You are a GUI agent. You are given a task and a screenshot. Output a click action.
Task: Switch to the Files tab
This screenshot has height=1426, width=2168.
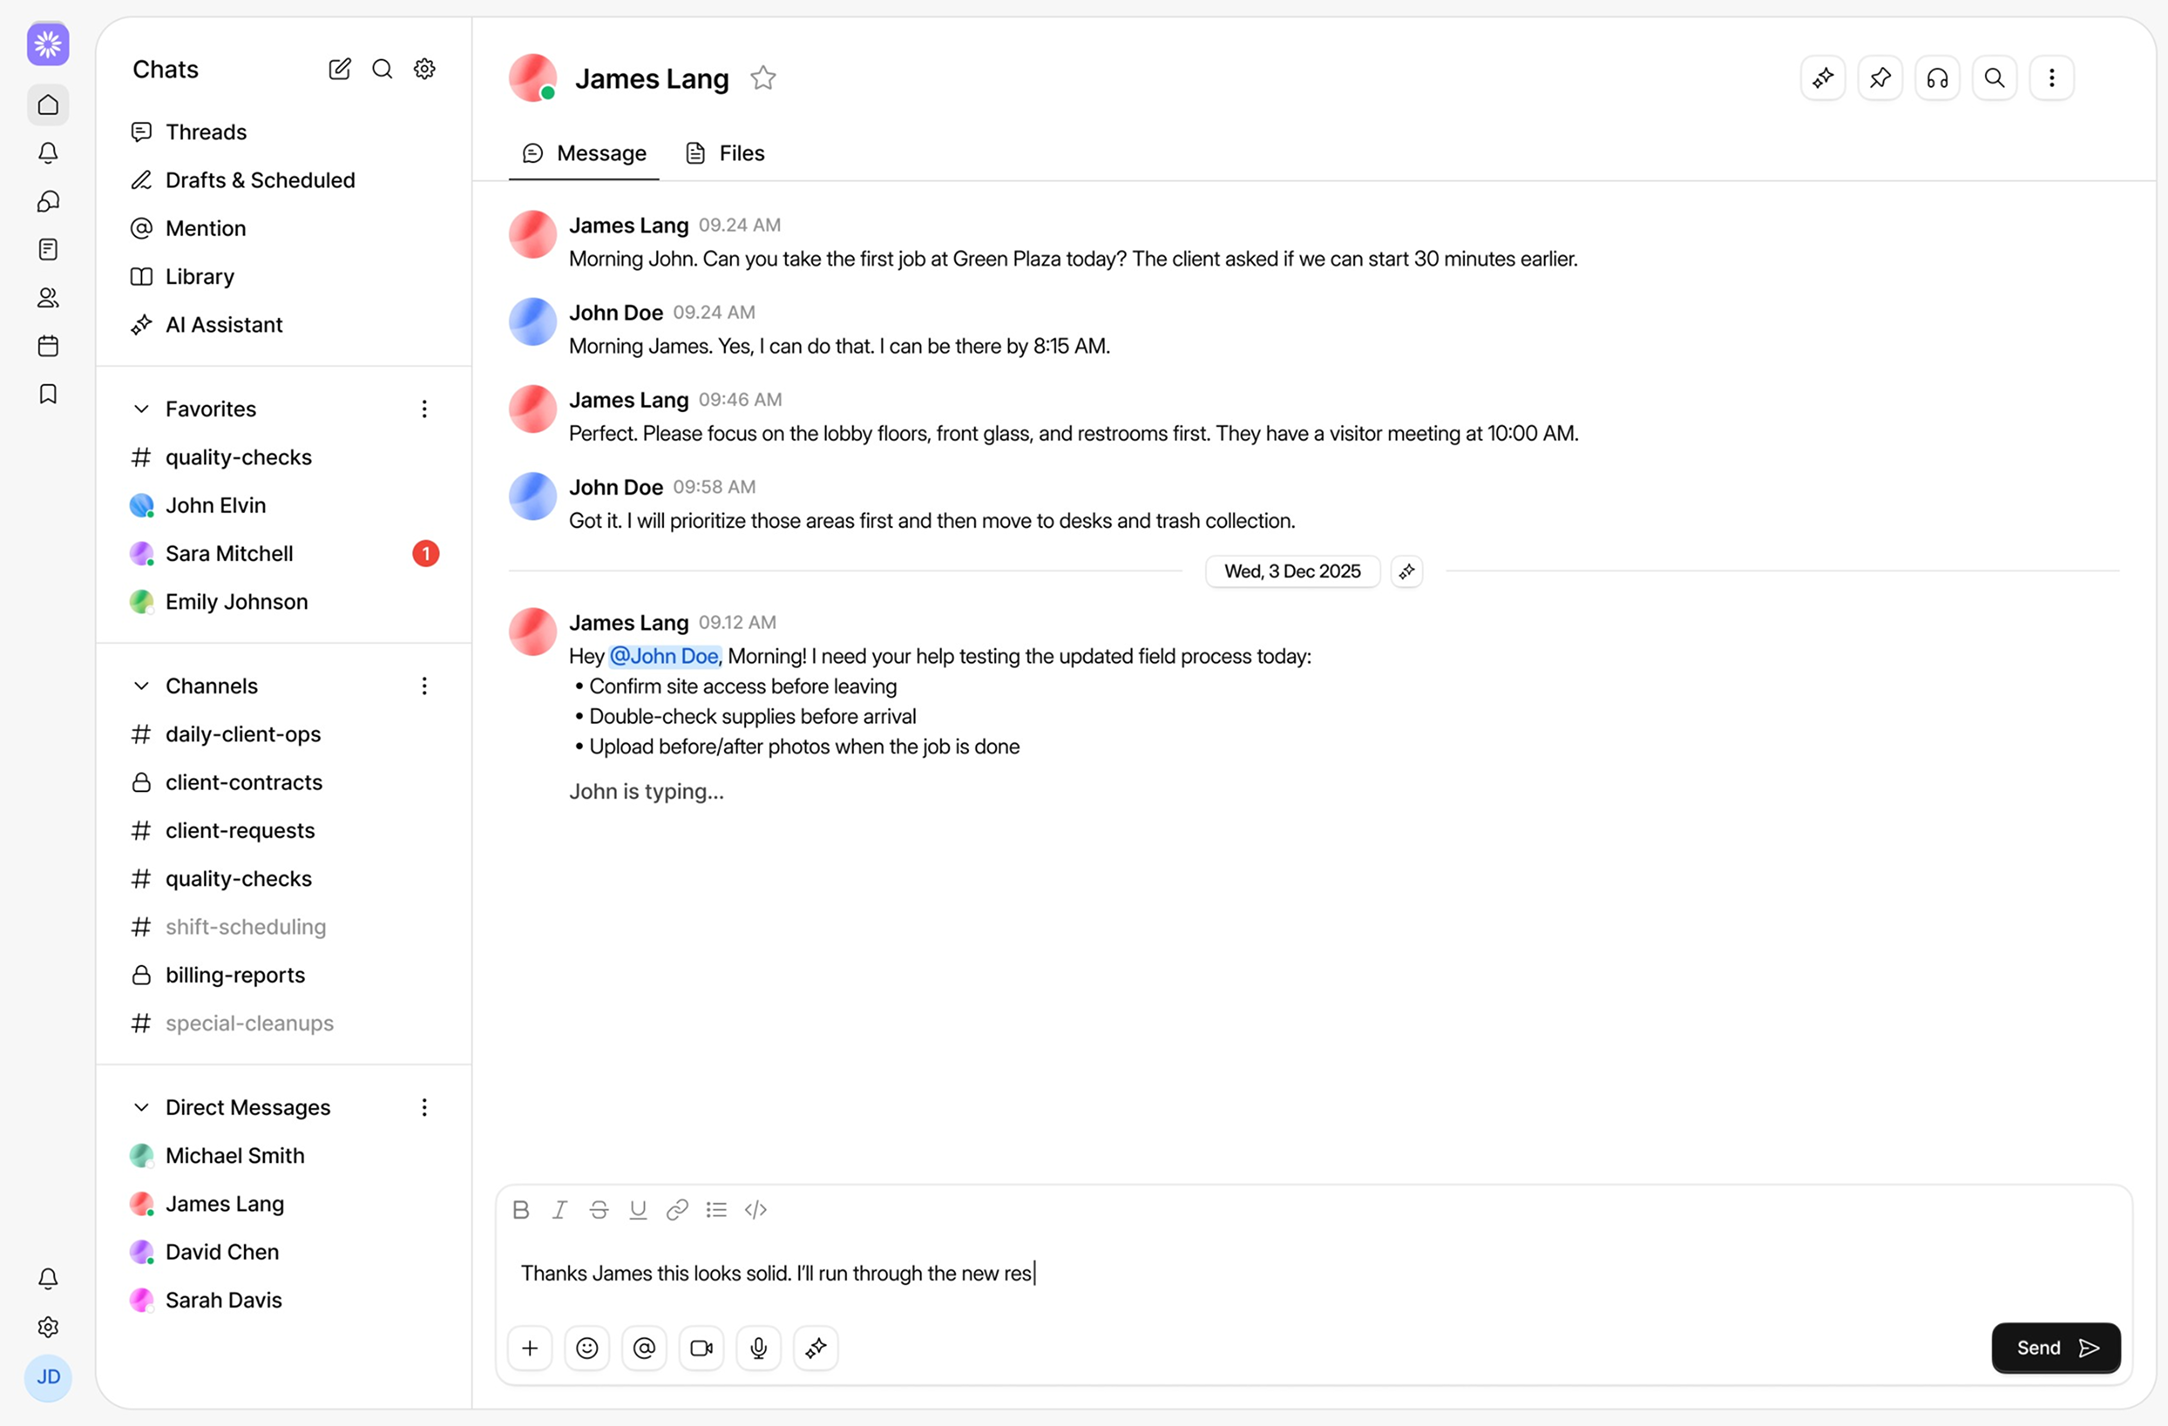pos(724,153)
